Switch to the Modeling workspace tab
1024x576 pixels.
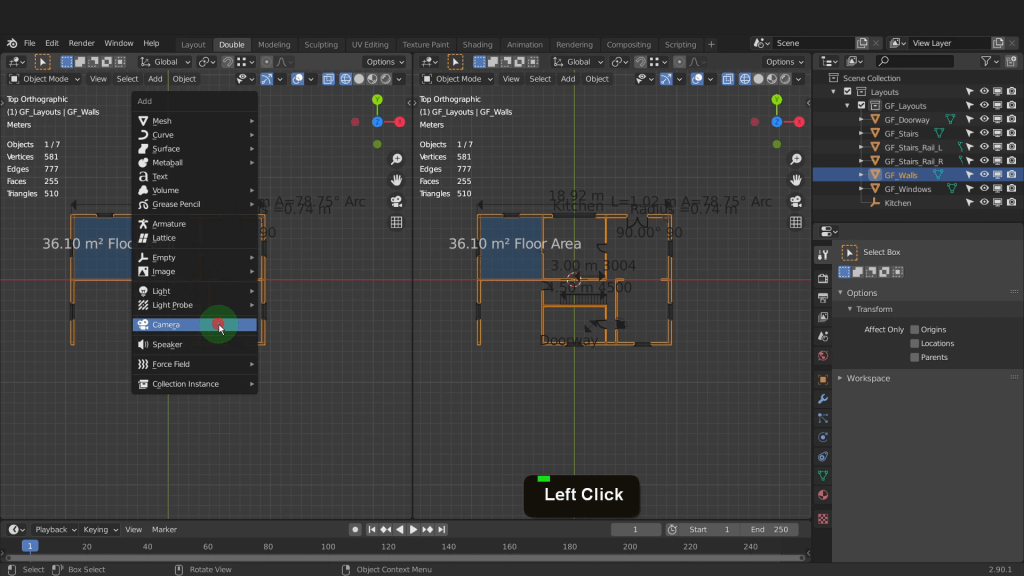[x=274, y=44]
